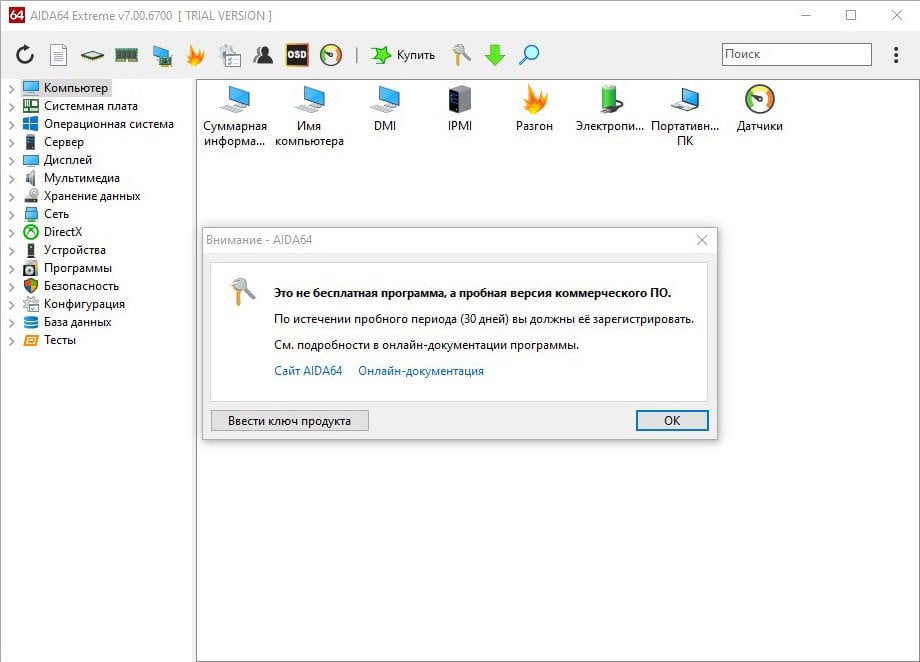Select DirectX in the tree

click(53, 232)
